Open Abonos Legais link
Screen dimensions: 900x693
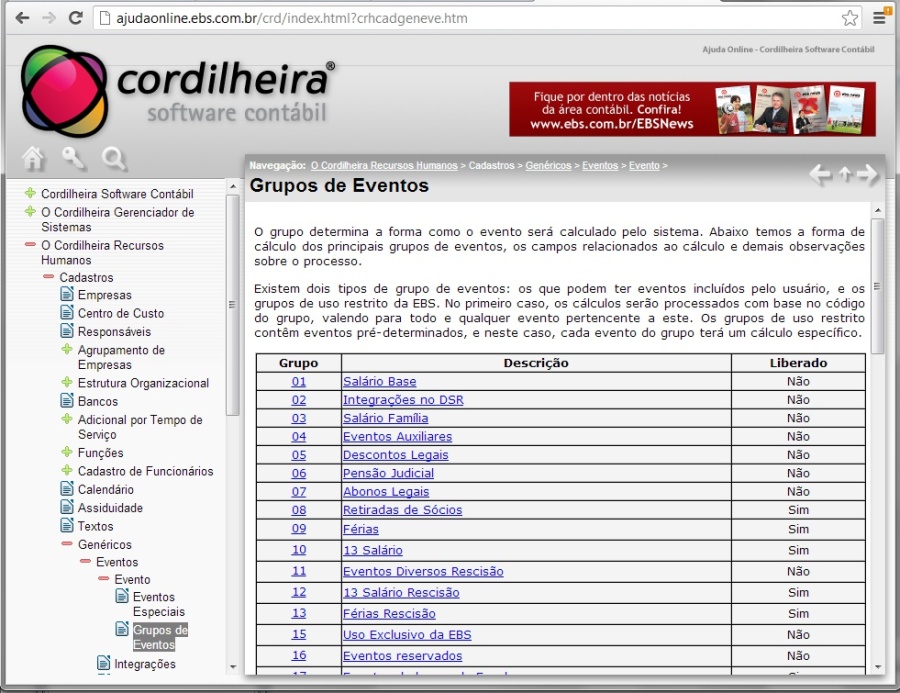386,491
